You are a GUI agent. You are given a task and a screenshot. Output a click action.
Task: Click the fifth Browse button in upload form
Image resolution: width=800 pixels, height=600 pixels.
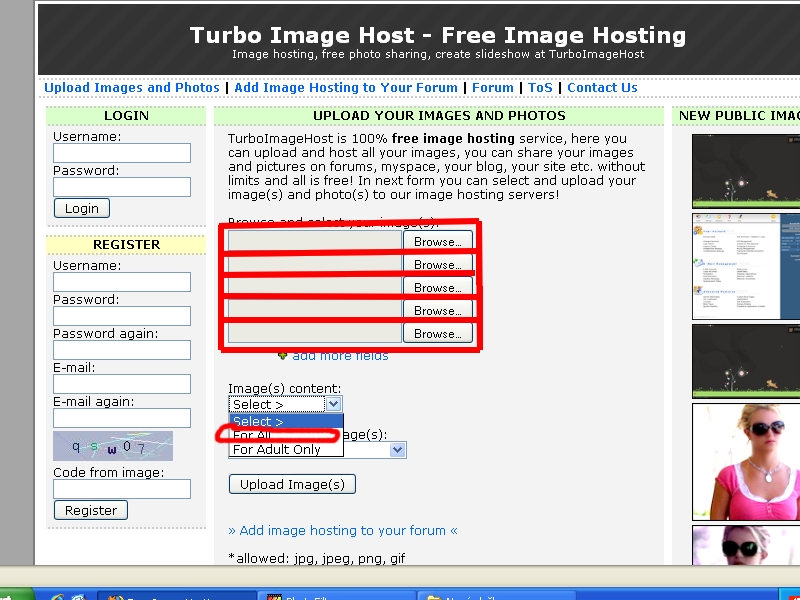point(438,333)
